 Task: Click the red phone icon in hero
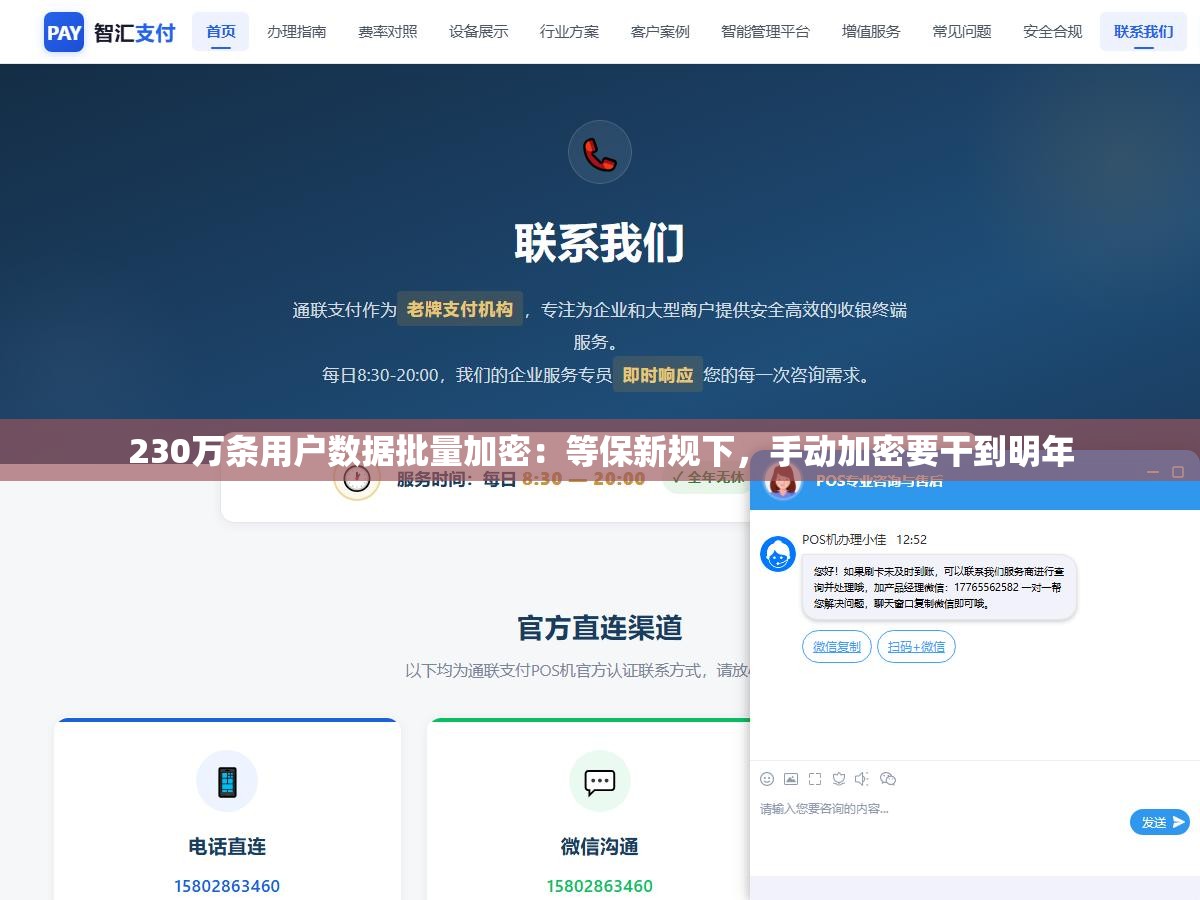pyautogui.click(x=600, y=153)
